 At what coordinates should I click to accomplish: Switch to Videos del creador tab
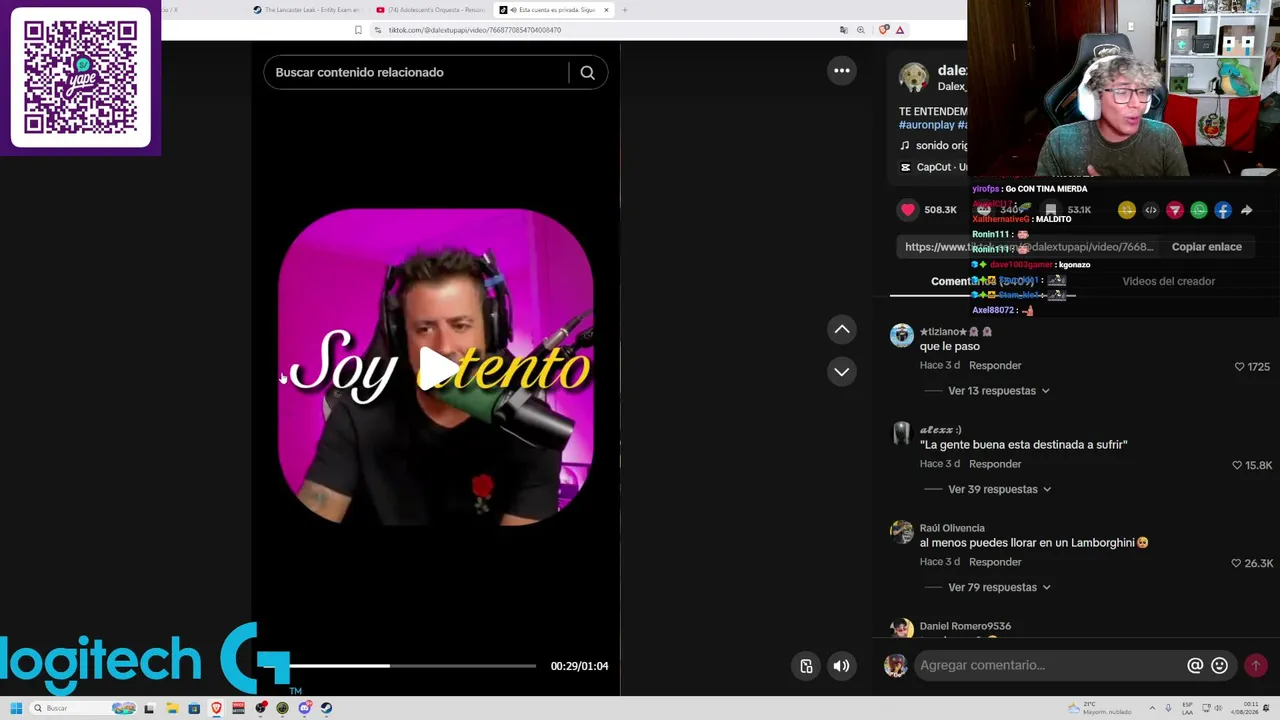pos(1168,281)
